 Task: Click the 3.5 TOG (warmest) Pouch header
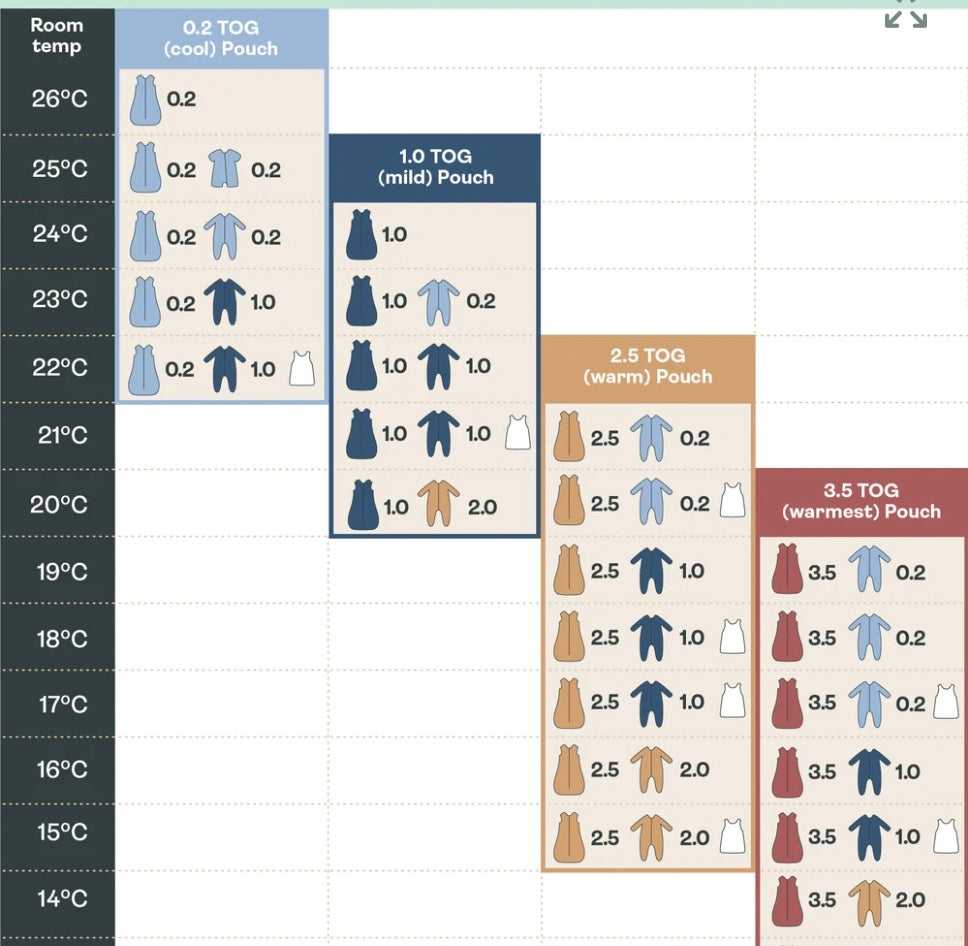[861, 501]
